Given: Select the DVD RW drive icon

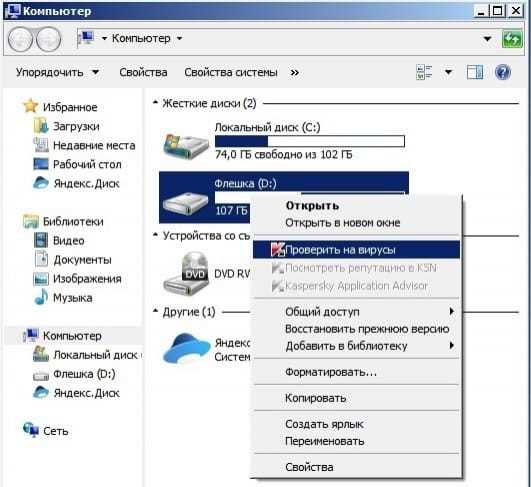Looking at the screenshot, I should (186, 273).
